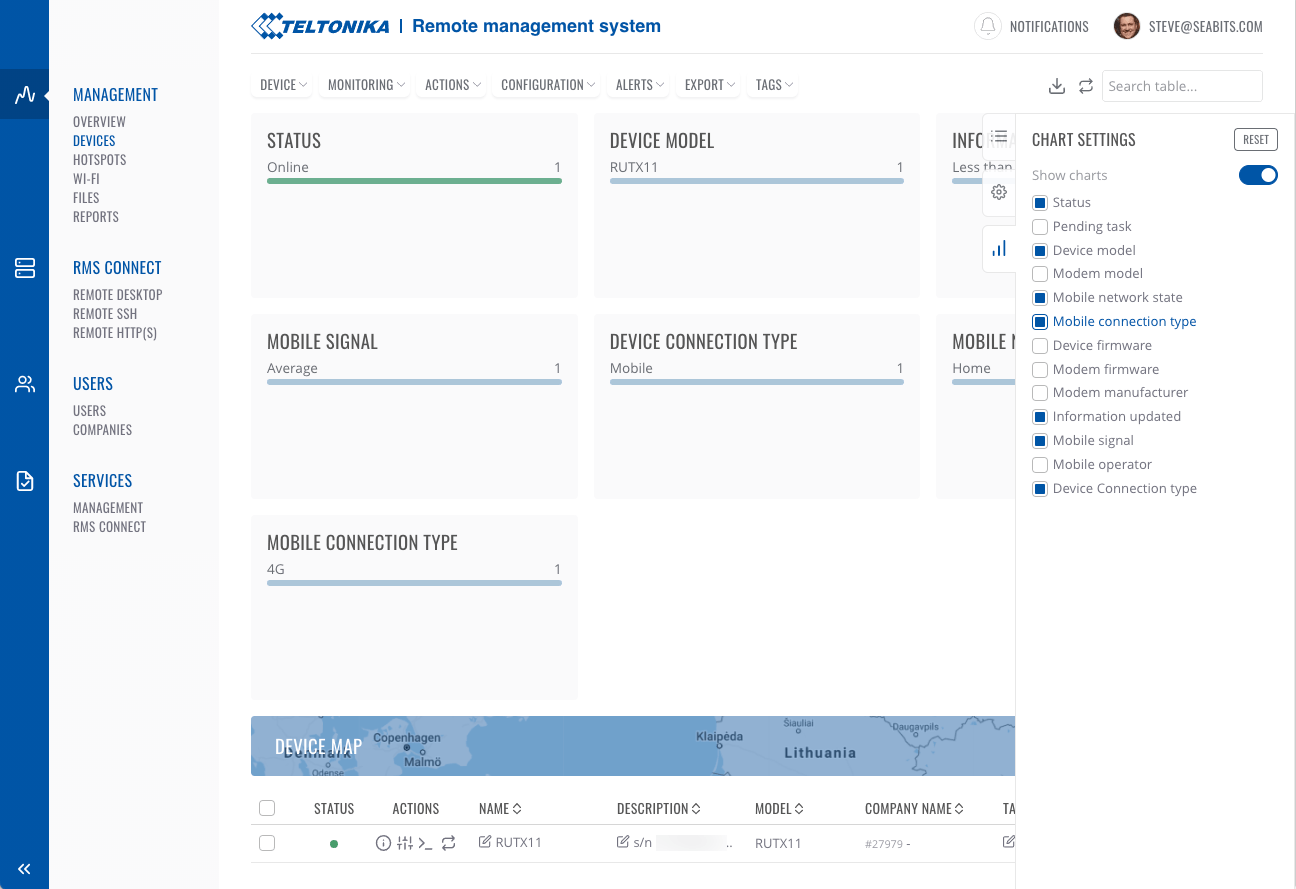Open the Management section icon in sidebar
Screen dimensions: 1296x889
[x=24, y=95]
